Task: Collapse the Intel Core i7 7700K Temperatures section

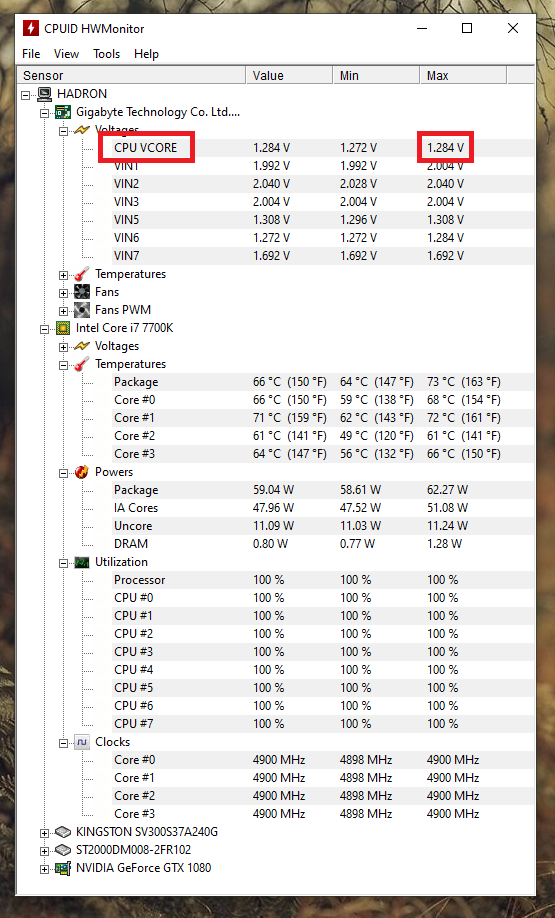Action: tap(63, 365)
